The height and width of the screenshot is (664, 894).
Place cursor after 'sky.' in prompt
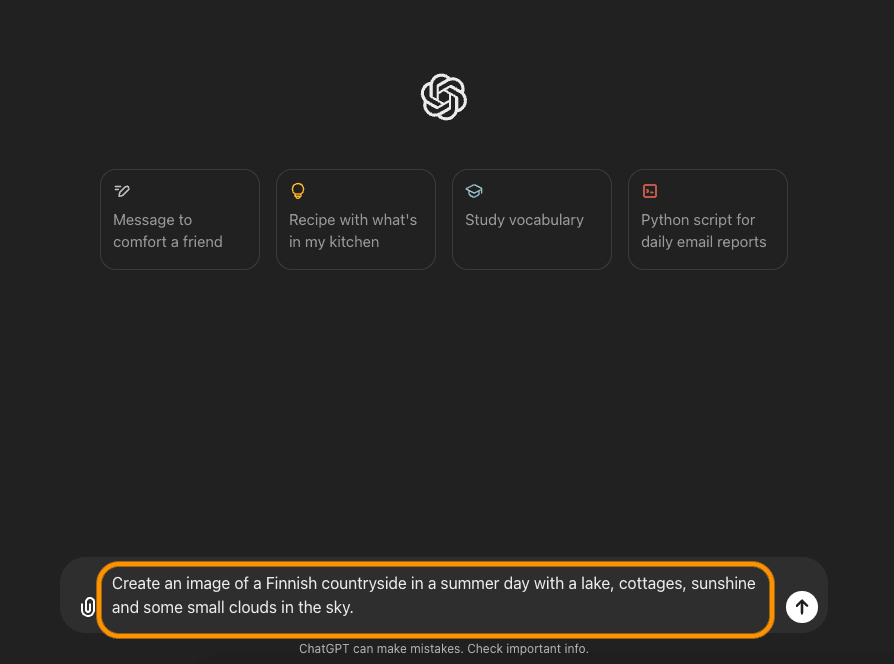pos(355,608)
